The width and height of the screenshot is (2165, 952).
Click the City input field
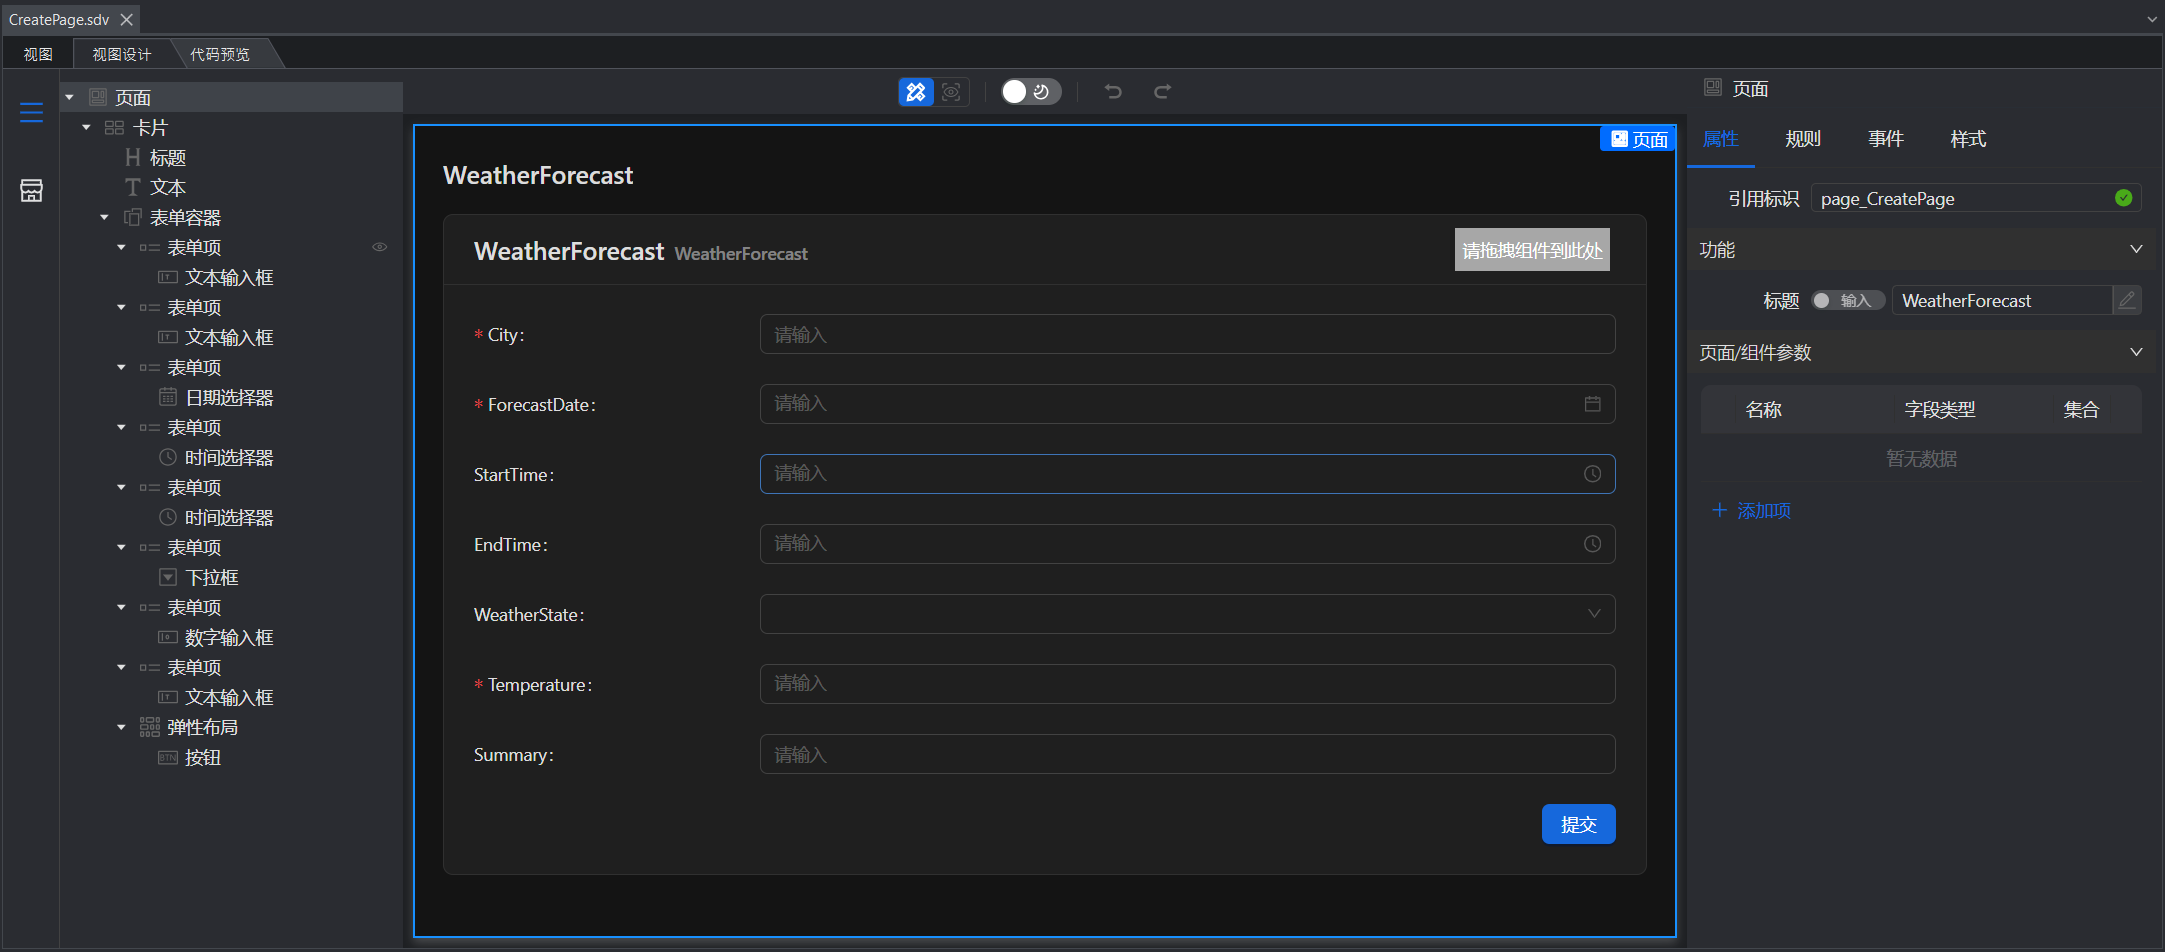[1187, 334]
